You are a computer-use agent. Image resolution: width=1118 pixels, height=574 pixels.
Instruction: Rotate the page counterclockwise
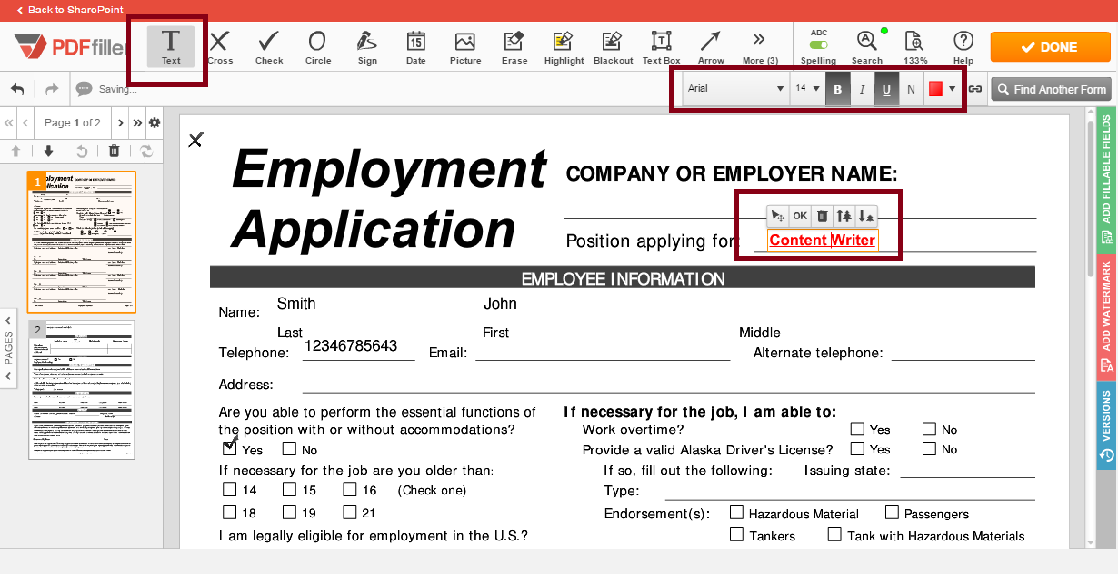click(x=81, y=150)
